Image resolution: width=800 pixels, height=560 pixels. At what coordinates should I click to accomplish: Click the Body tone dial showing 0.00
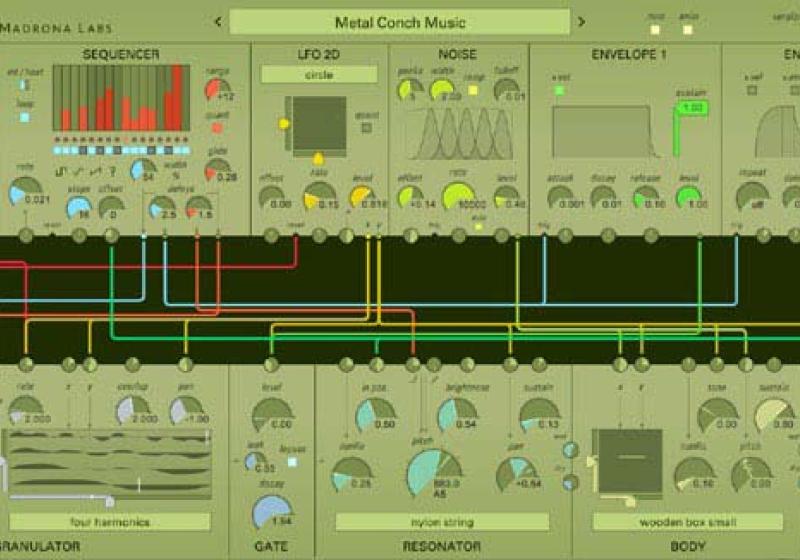point(717,413)
